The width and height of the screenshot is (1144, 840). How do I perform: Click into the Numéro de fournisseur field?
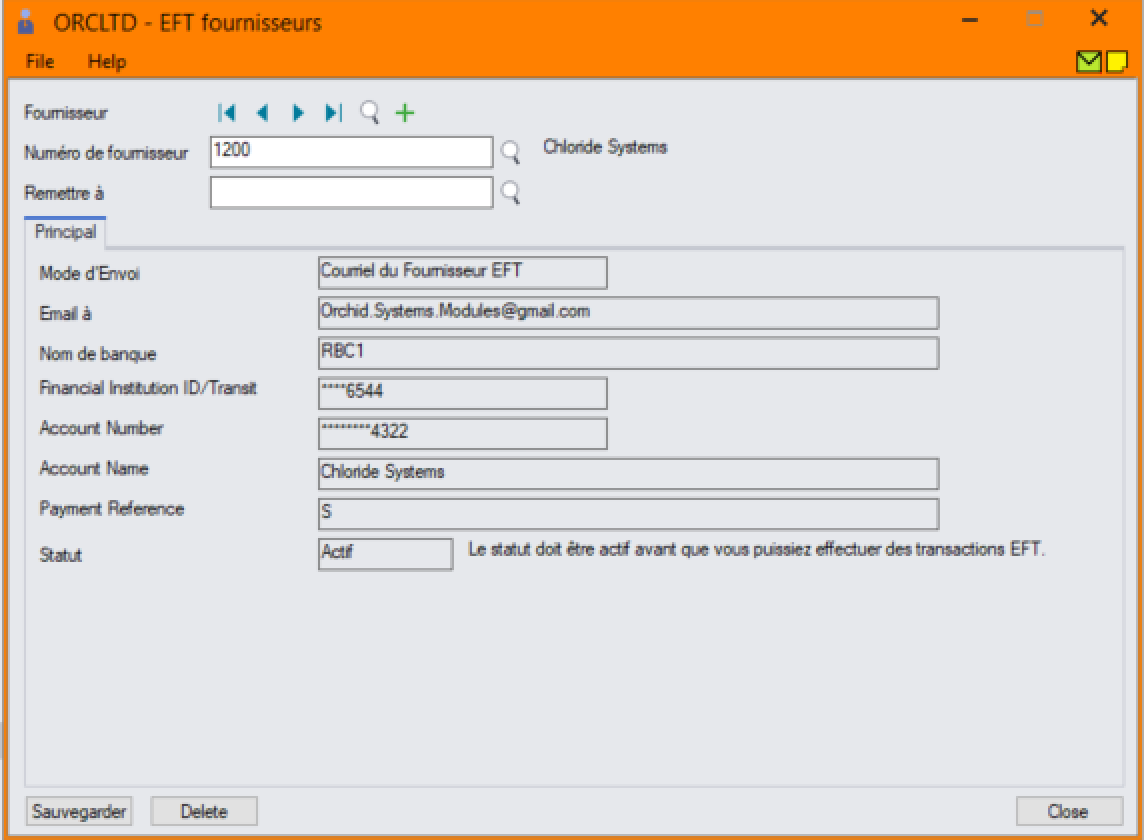pyautogui.click(x=351, y=152)
